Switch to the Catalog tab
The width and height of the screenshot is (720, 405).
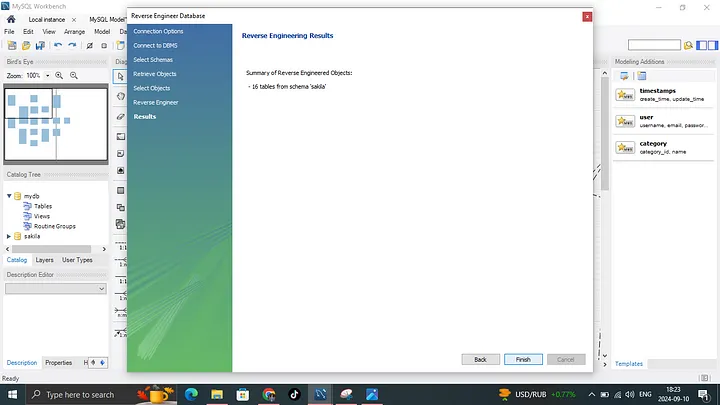17,260
